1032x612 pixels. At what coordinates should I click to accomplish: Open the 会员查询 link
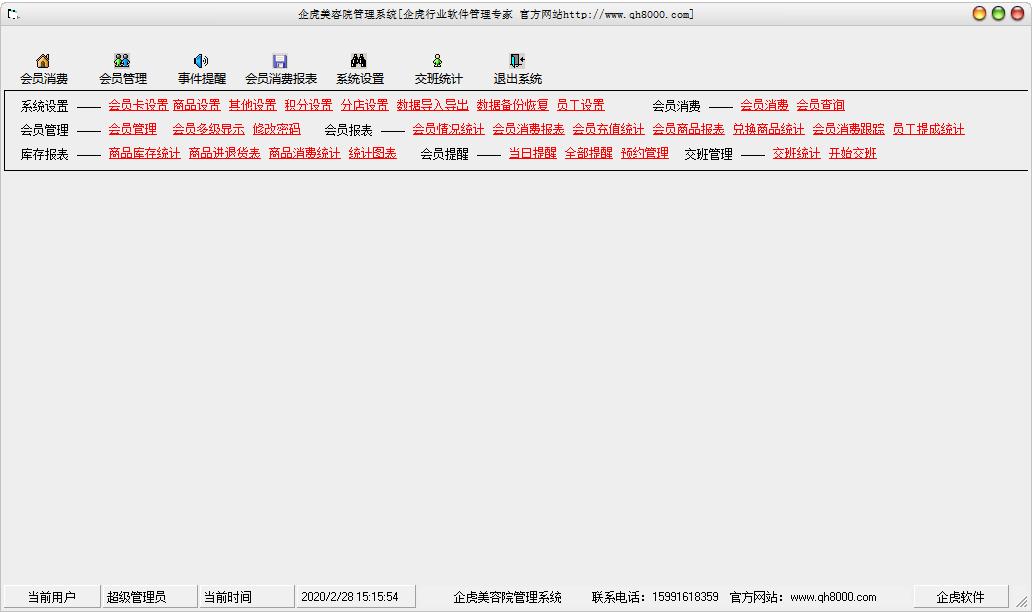821,105
